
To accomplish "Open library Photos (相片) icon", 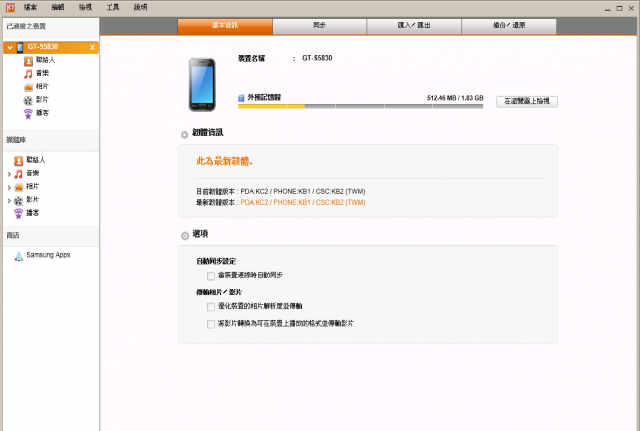I will click(18, 187).
